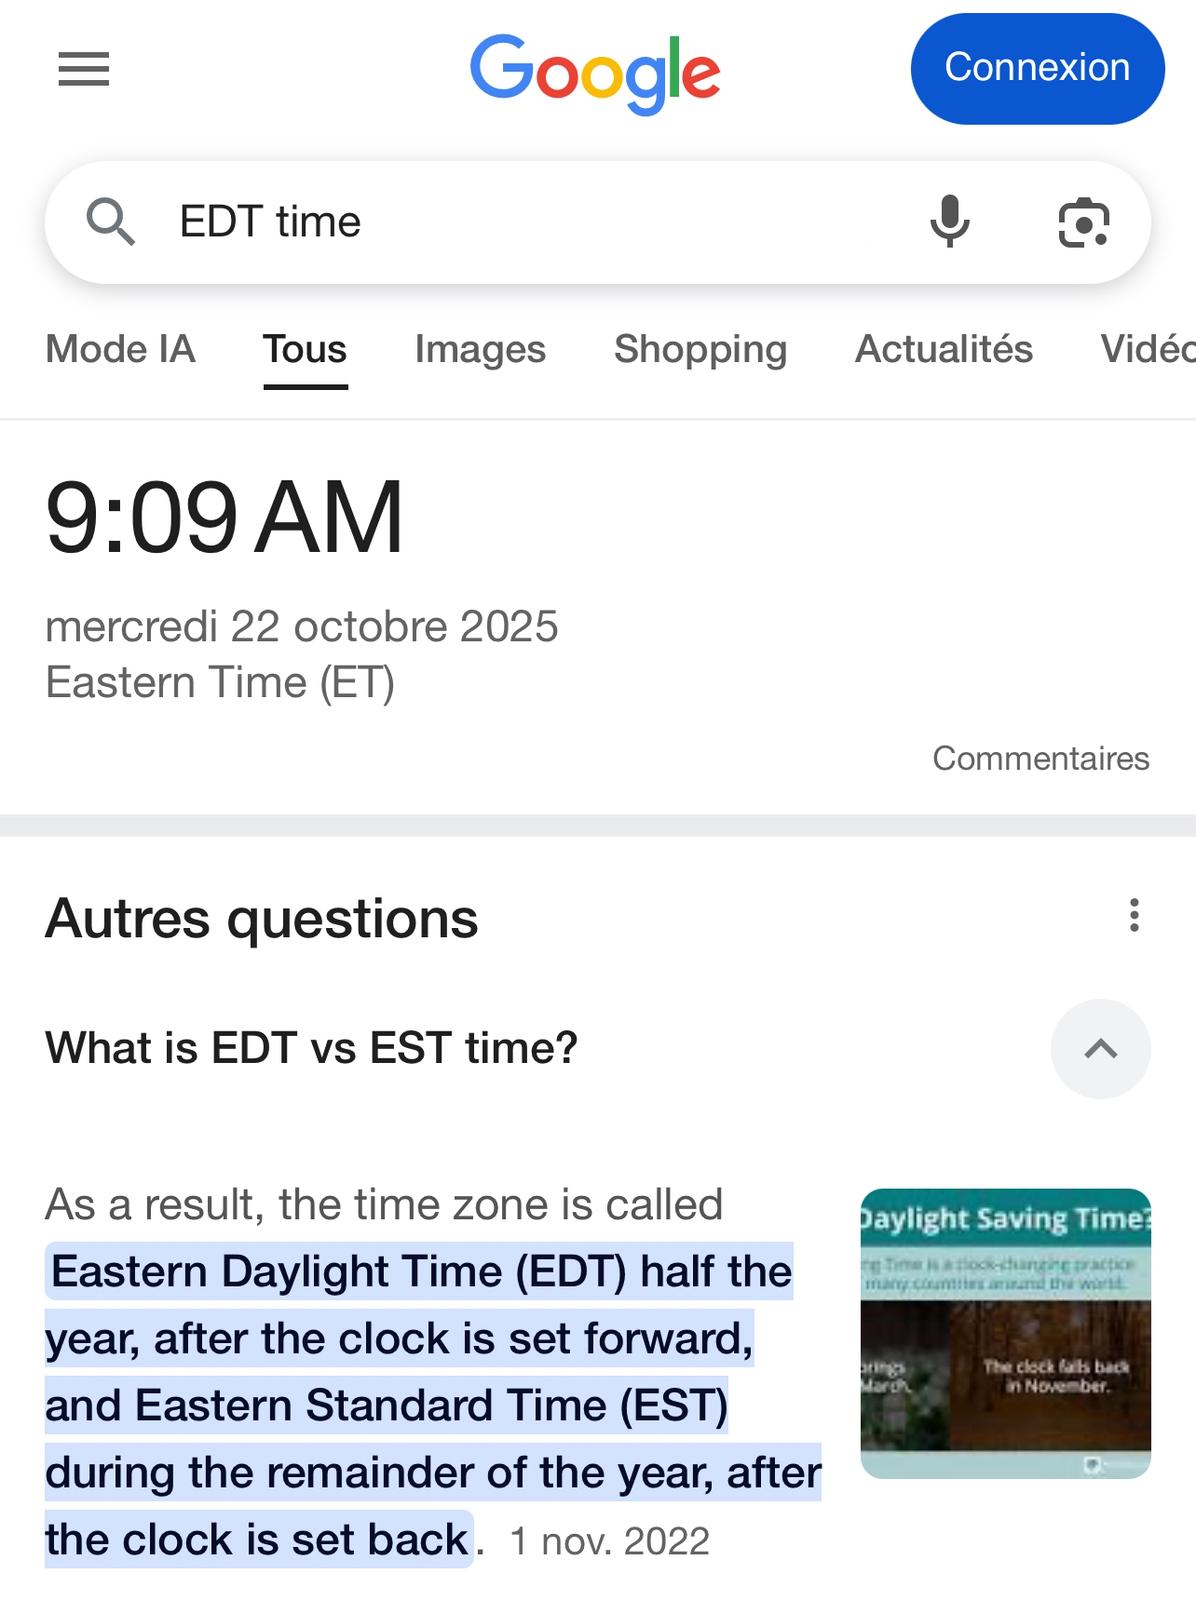Screen dimensions: 1196x1600
Task: Click the highlighted Eastern Daylight Time answer text
Action: 420,1404
